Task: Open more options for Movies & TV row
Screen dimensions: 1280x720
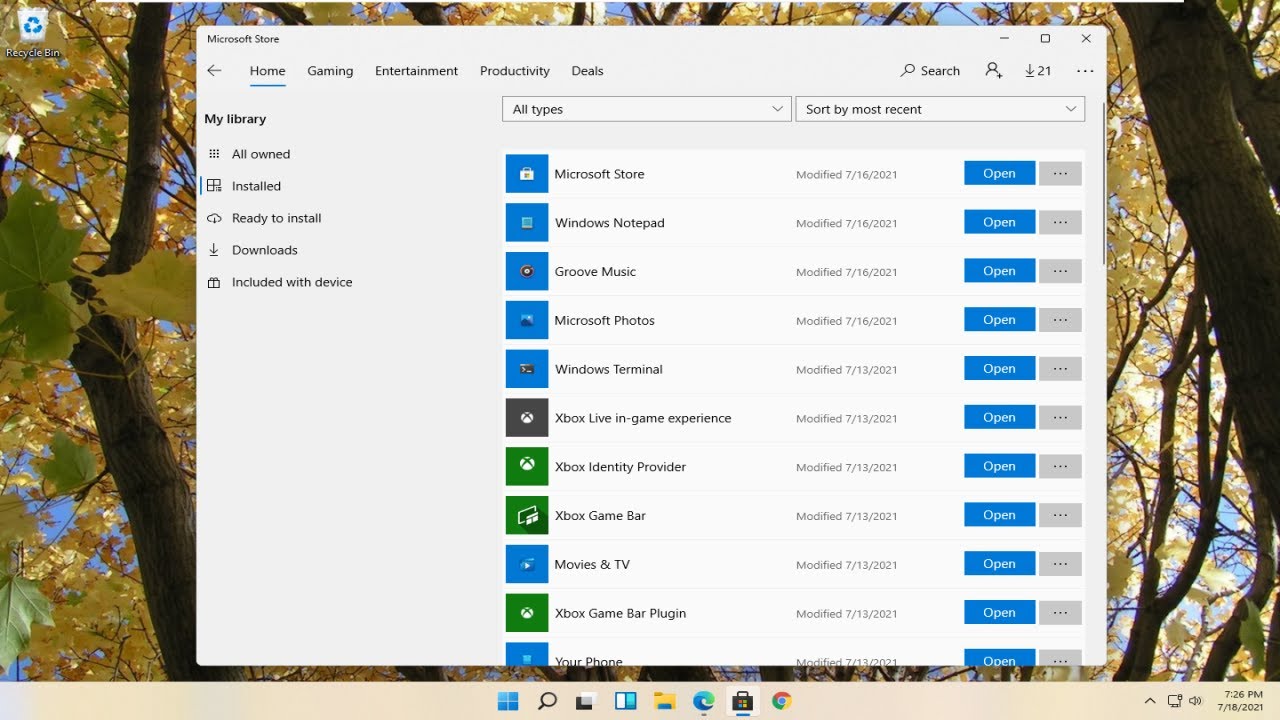Action: click(1060, 564)
